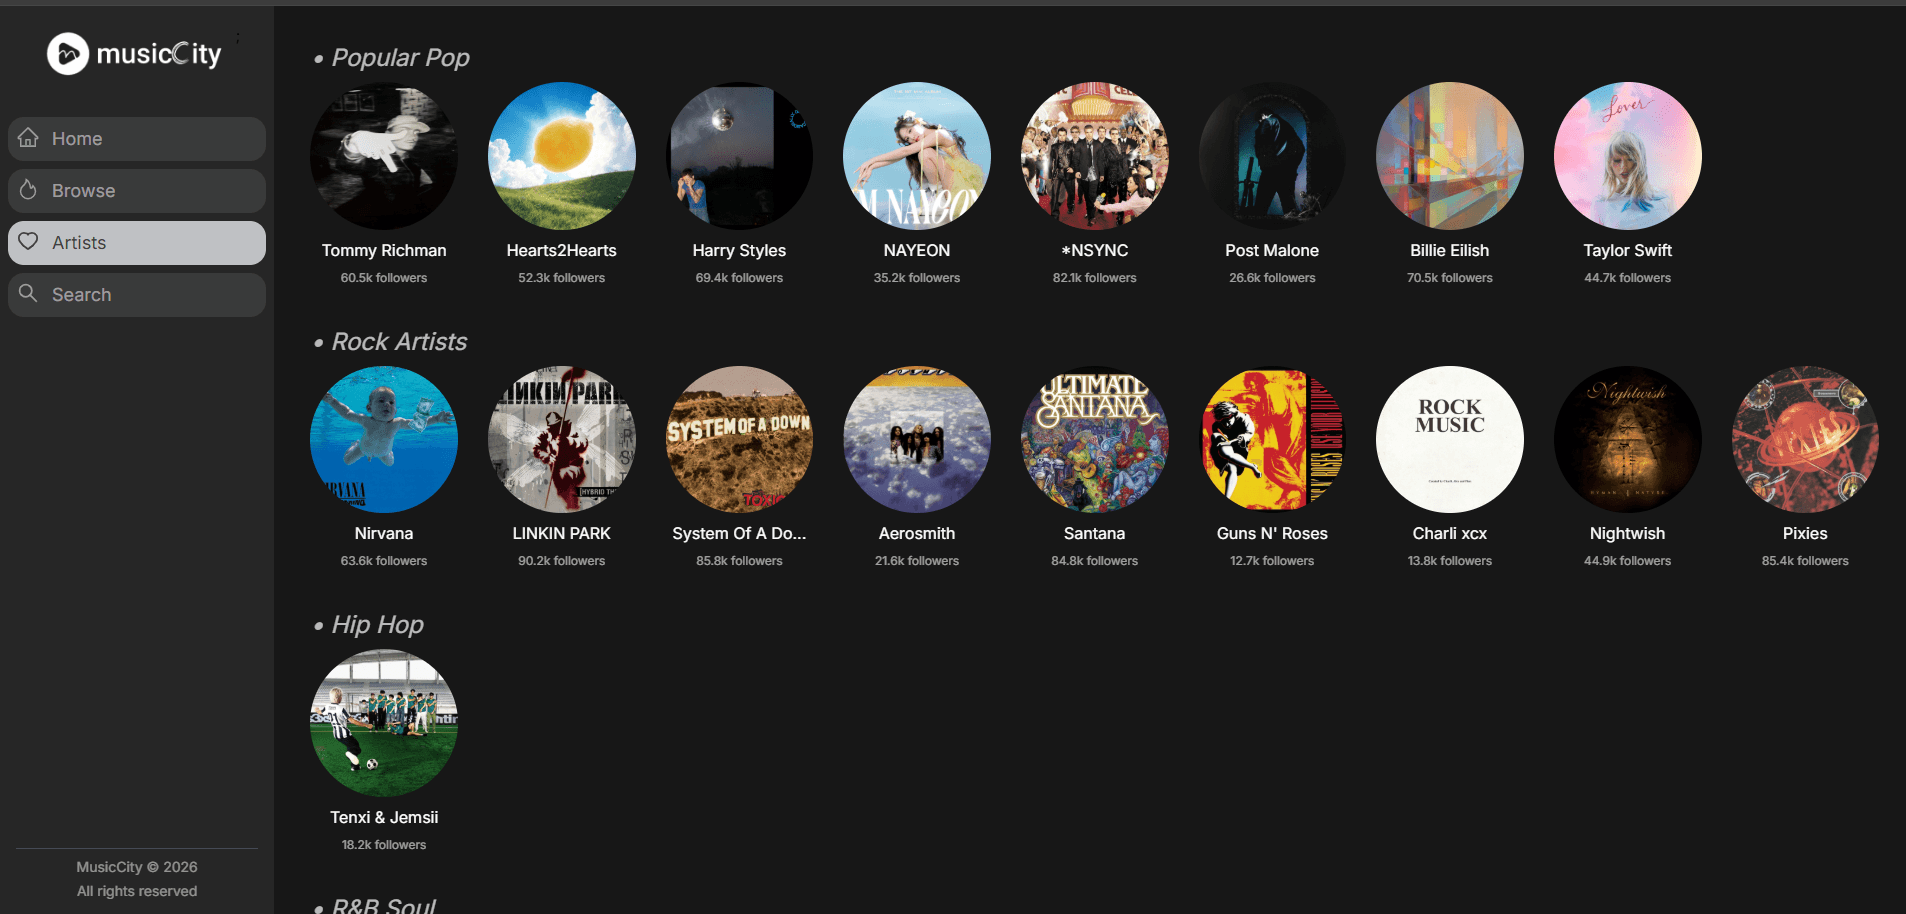Click the Taylor Swift name link

tap(1628, 250)
